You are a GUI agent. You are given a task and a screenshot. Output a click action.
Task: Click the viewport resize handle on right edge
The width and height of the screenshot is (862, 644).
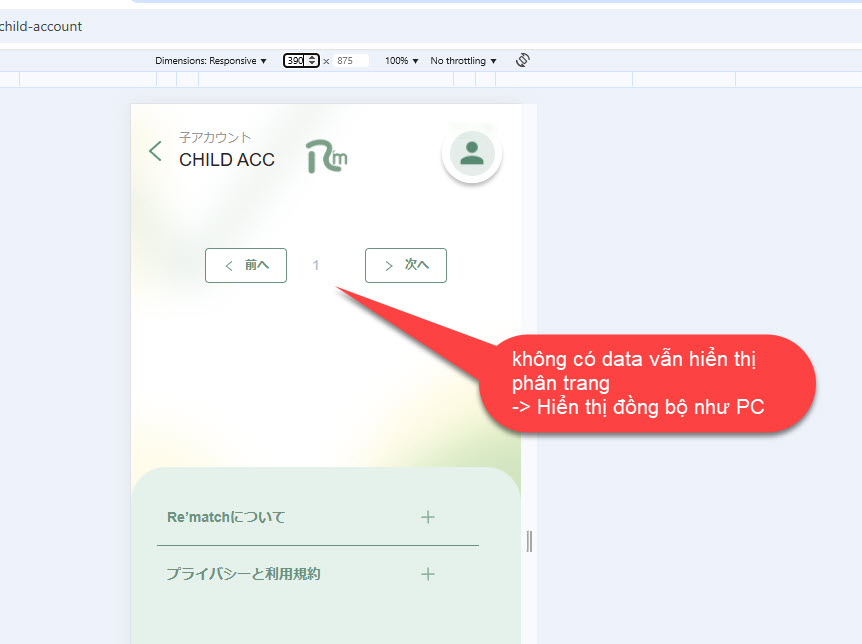(x=529, y=541)
